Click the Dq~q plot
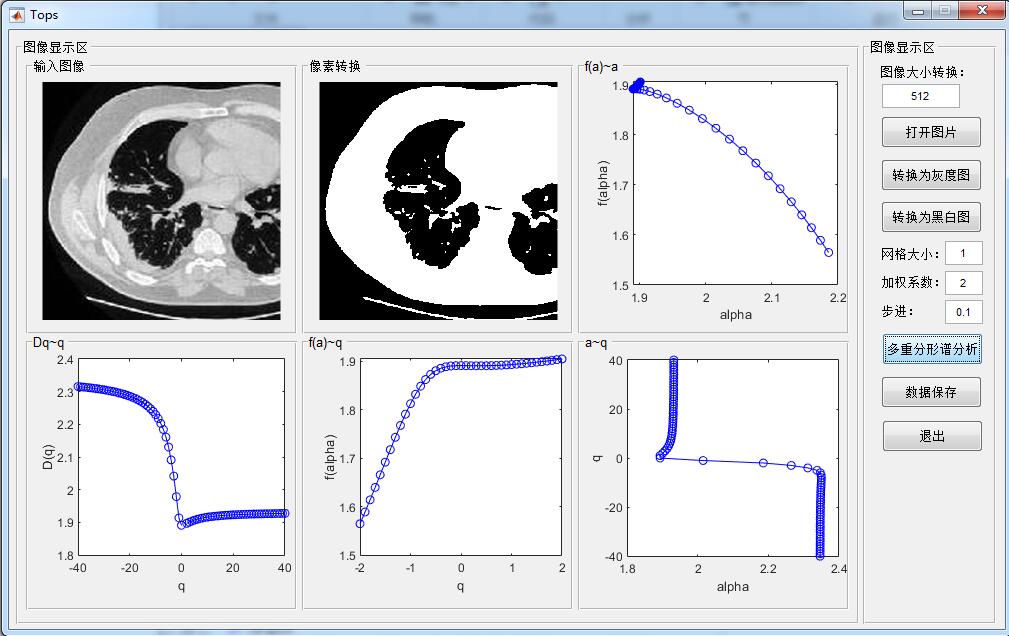 181,457
